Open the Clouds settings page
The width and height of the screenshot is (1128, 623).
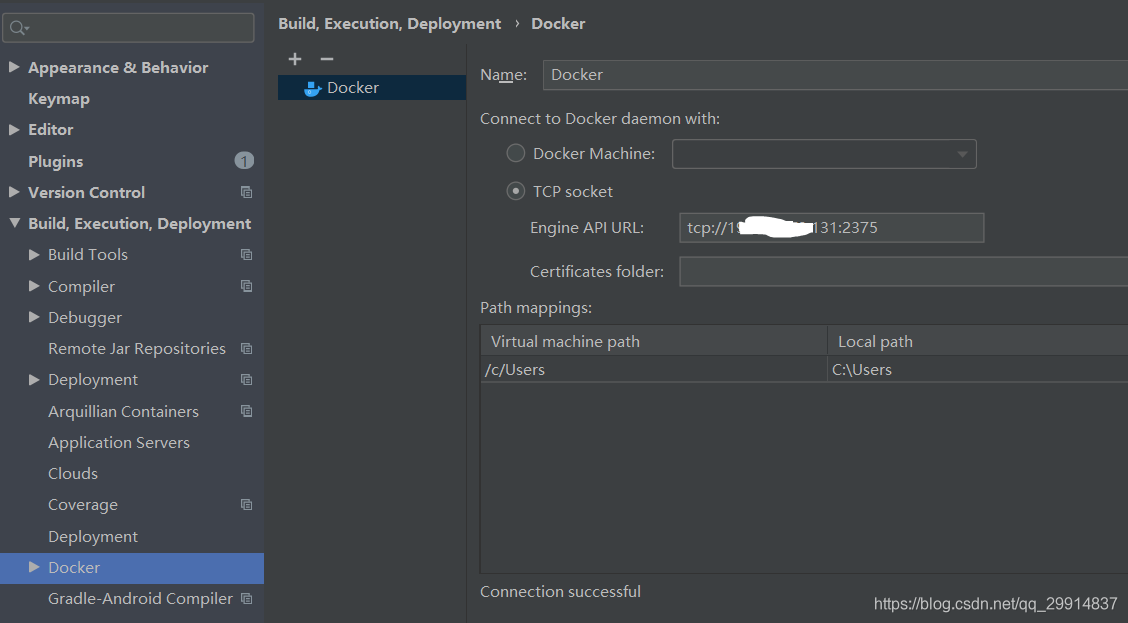click(x=73, y=473)
